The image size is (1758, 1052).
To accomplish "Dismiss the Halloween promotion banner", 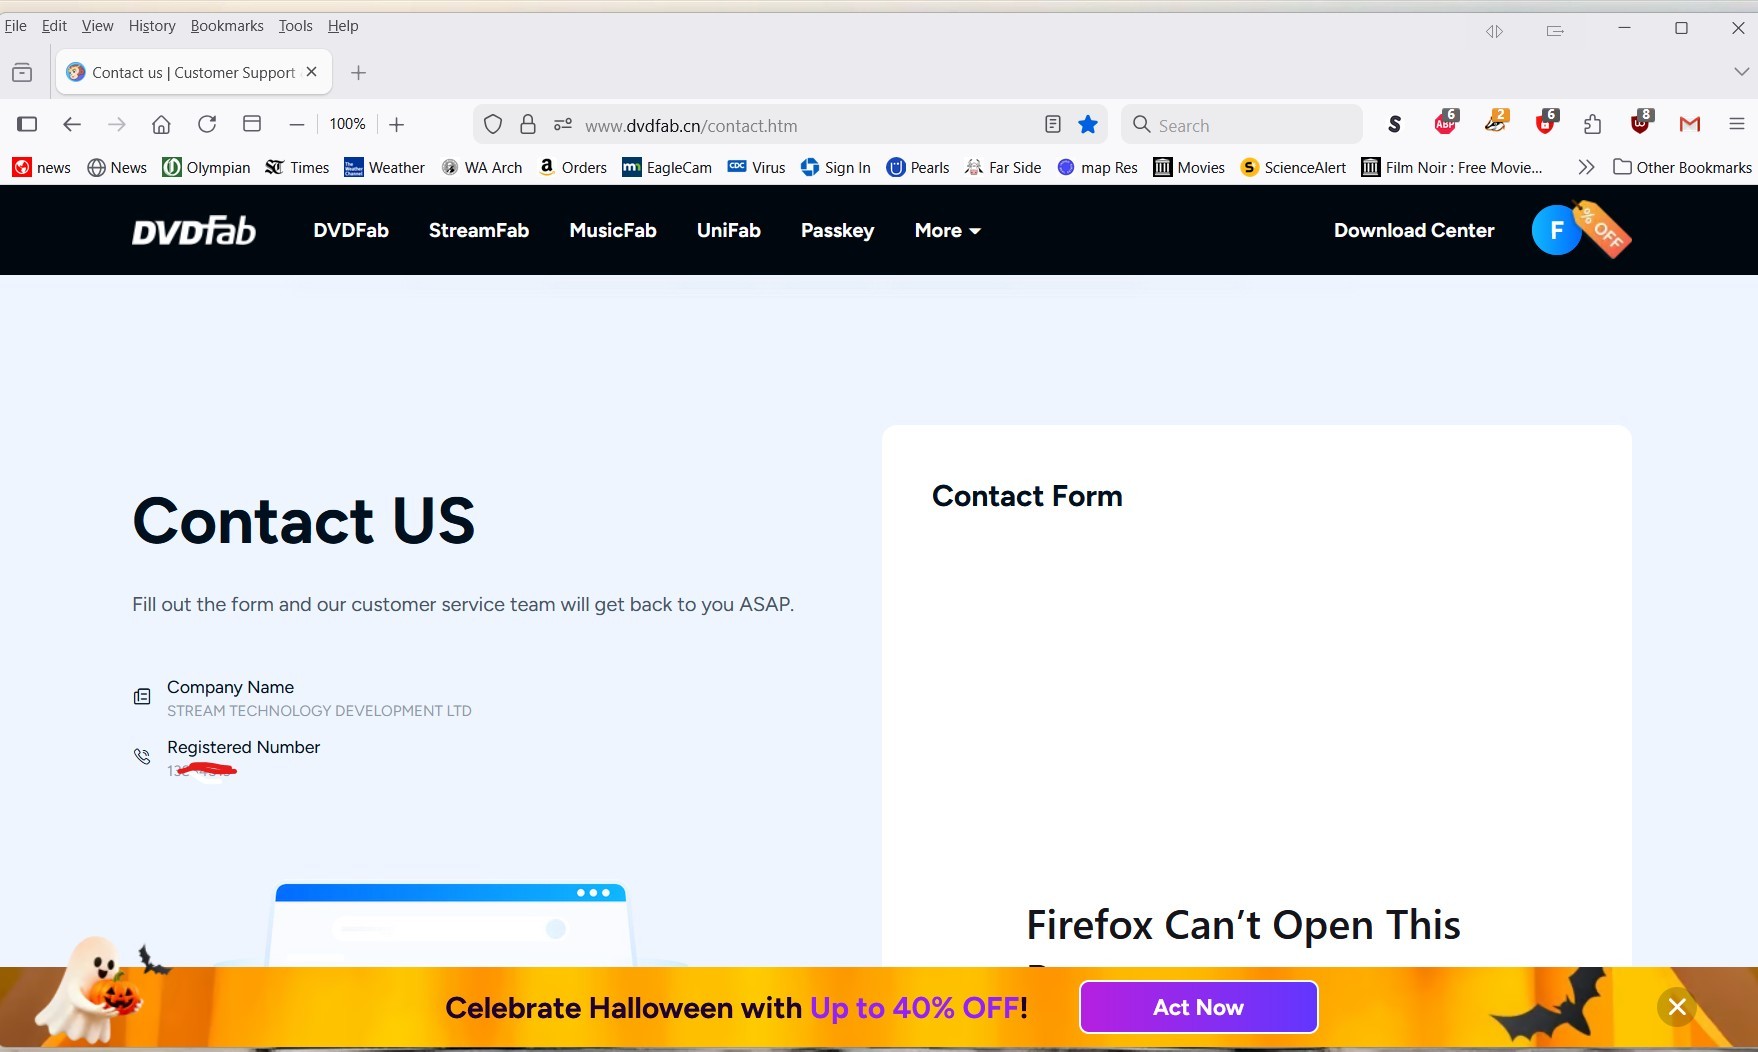I will (x=1677, y=1007).
